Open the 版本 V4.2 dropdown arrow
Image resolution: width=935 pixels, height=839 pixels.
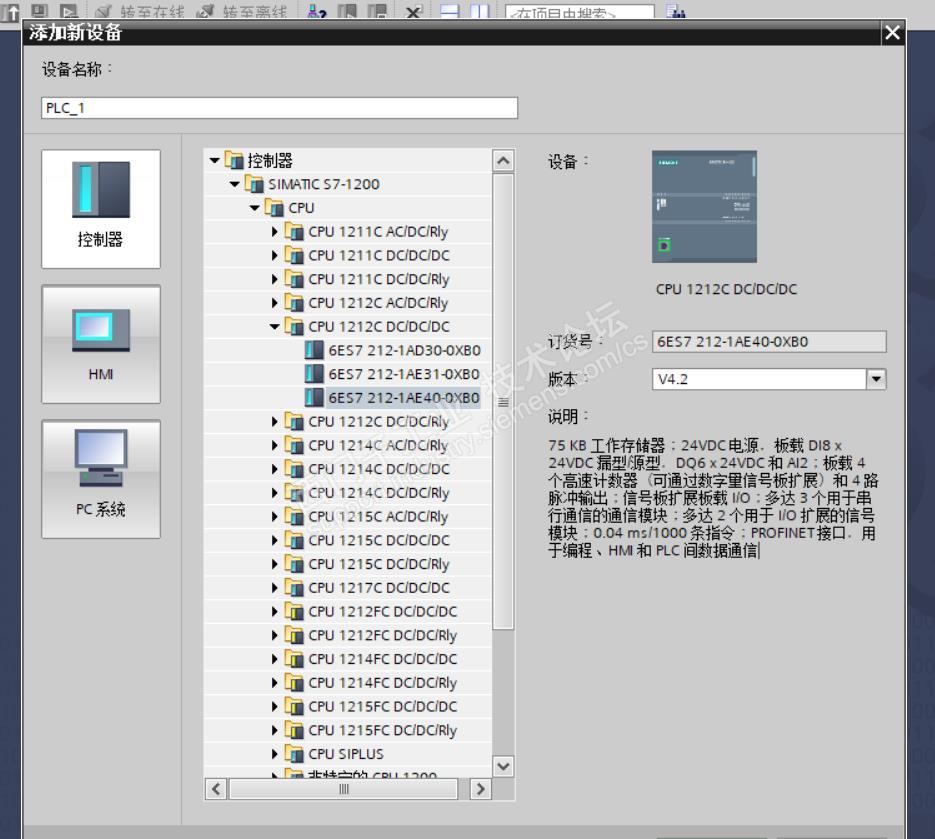click(x=876, y=379)
